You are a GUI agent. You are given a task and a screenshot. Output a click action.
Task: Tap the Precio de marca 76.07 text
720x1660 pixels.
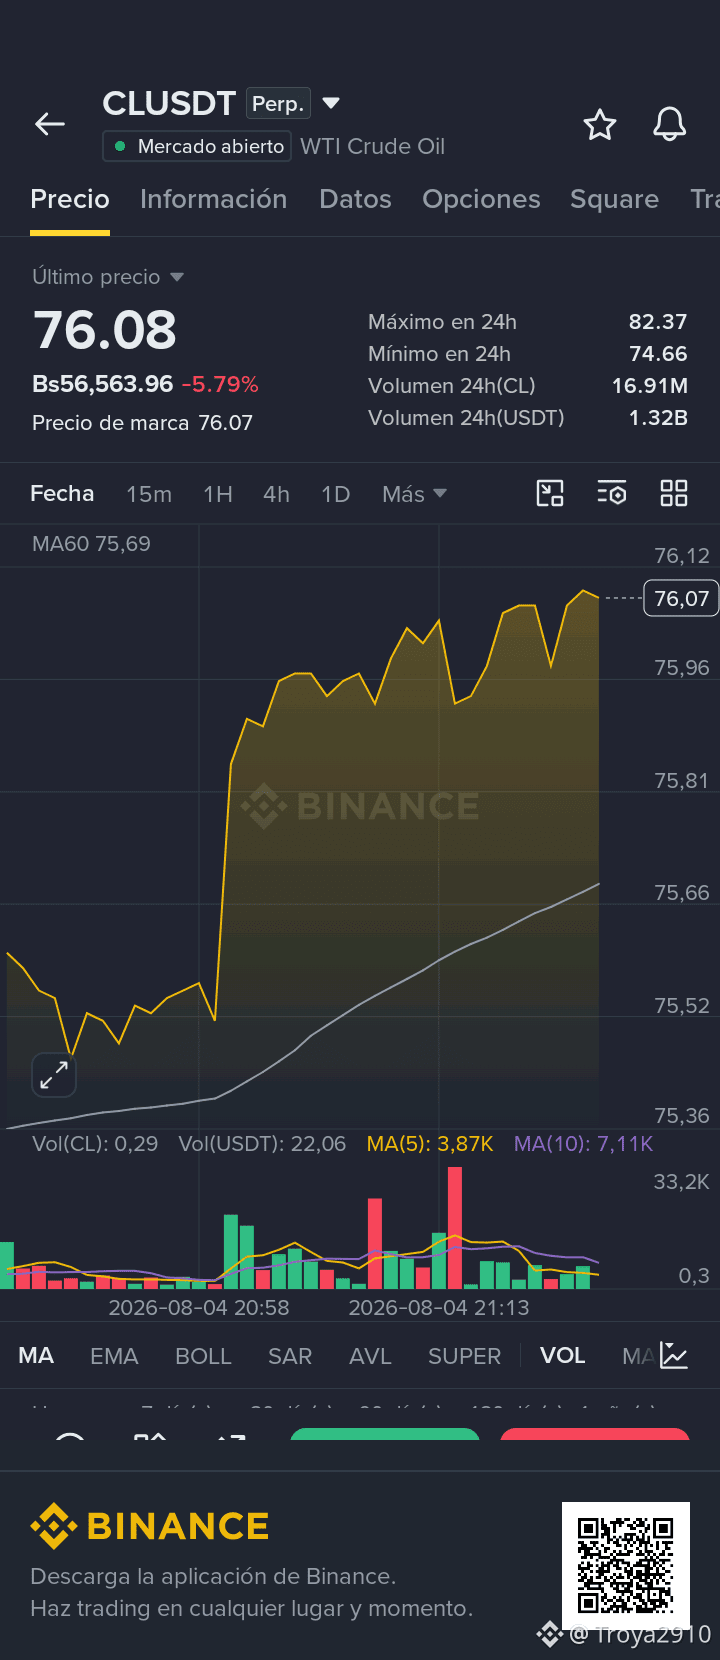(x=142, y=423)
